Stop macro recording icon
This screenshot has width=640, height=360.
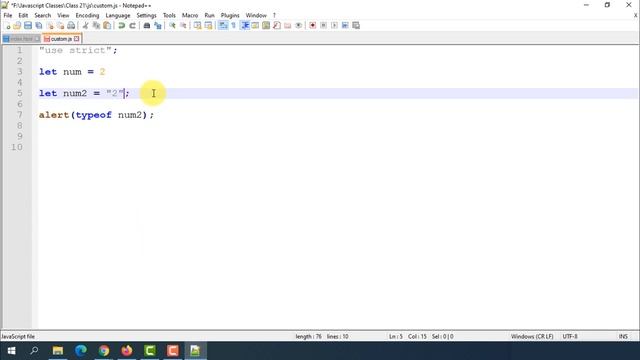323,26
